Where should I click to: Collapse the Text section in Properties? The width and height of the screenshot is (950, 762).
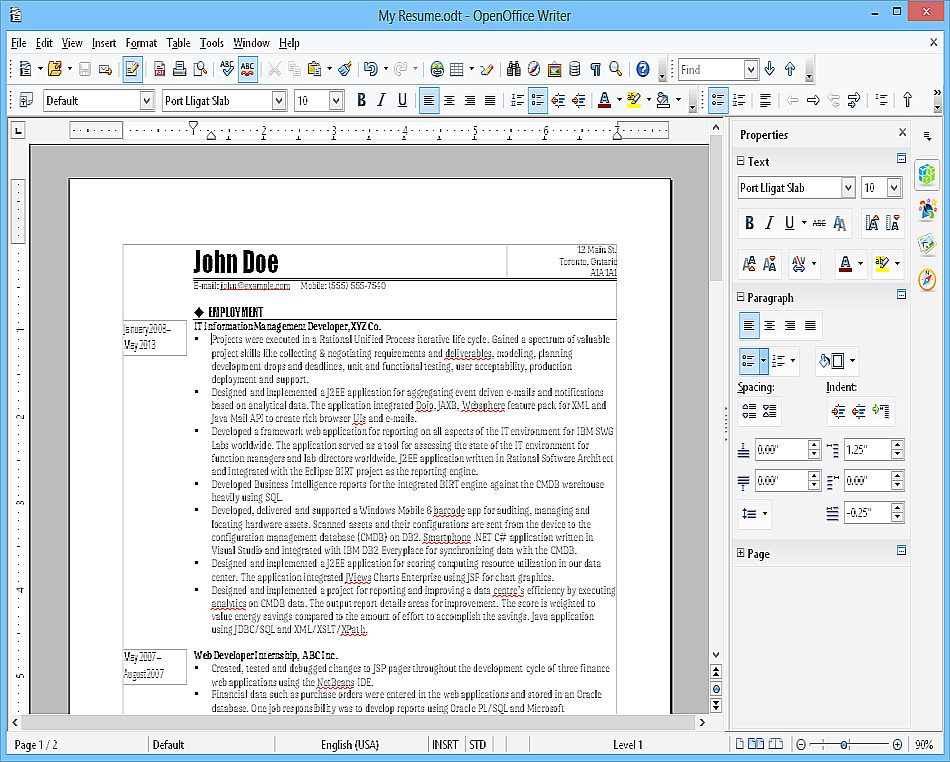[x=740, y=161]
